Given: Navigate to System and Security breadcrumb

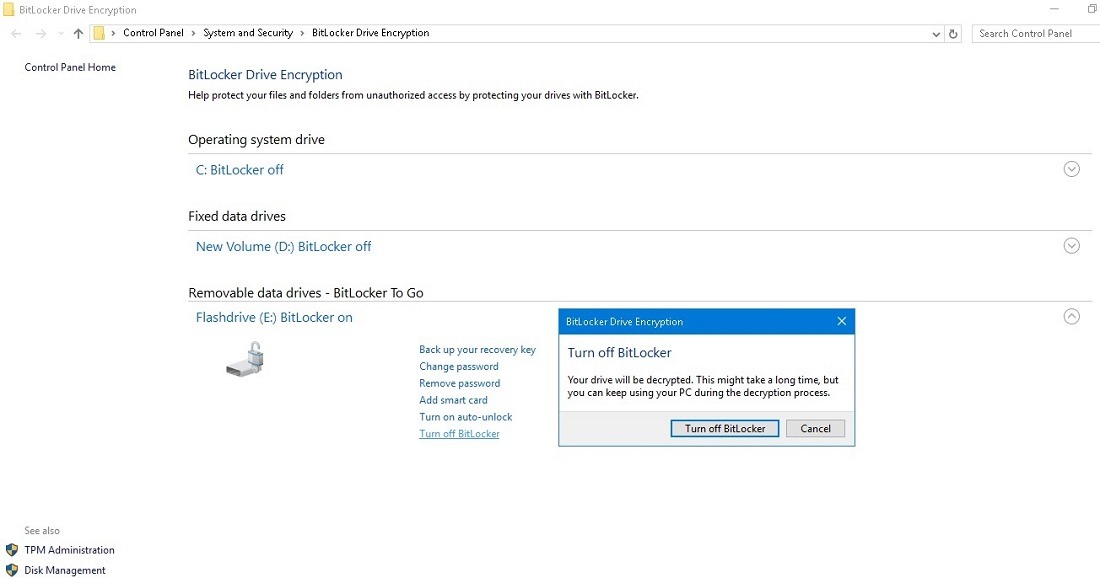Looking at the screenshot, I should pyautogui.click(x=248, y=32).
